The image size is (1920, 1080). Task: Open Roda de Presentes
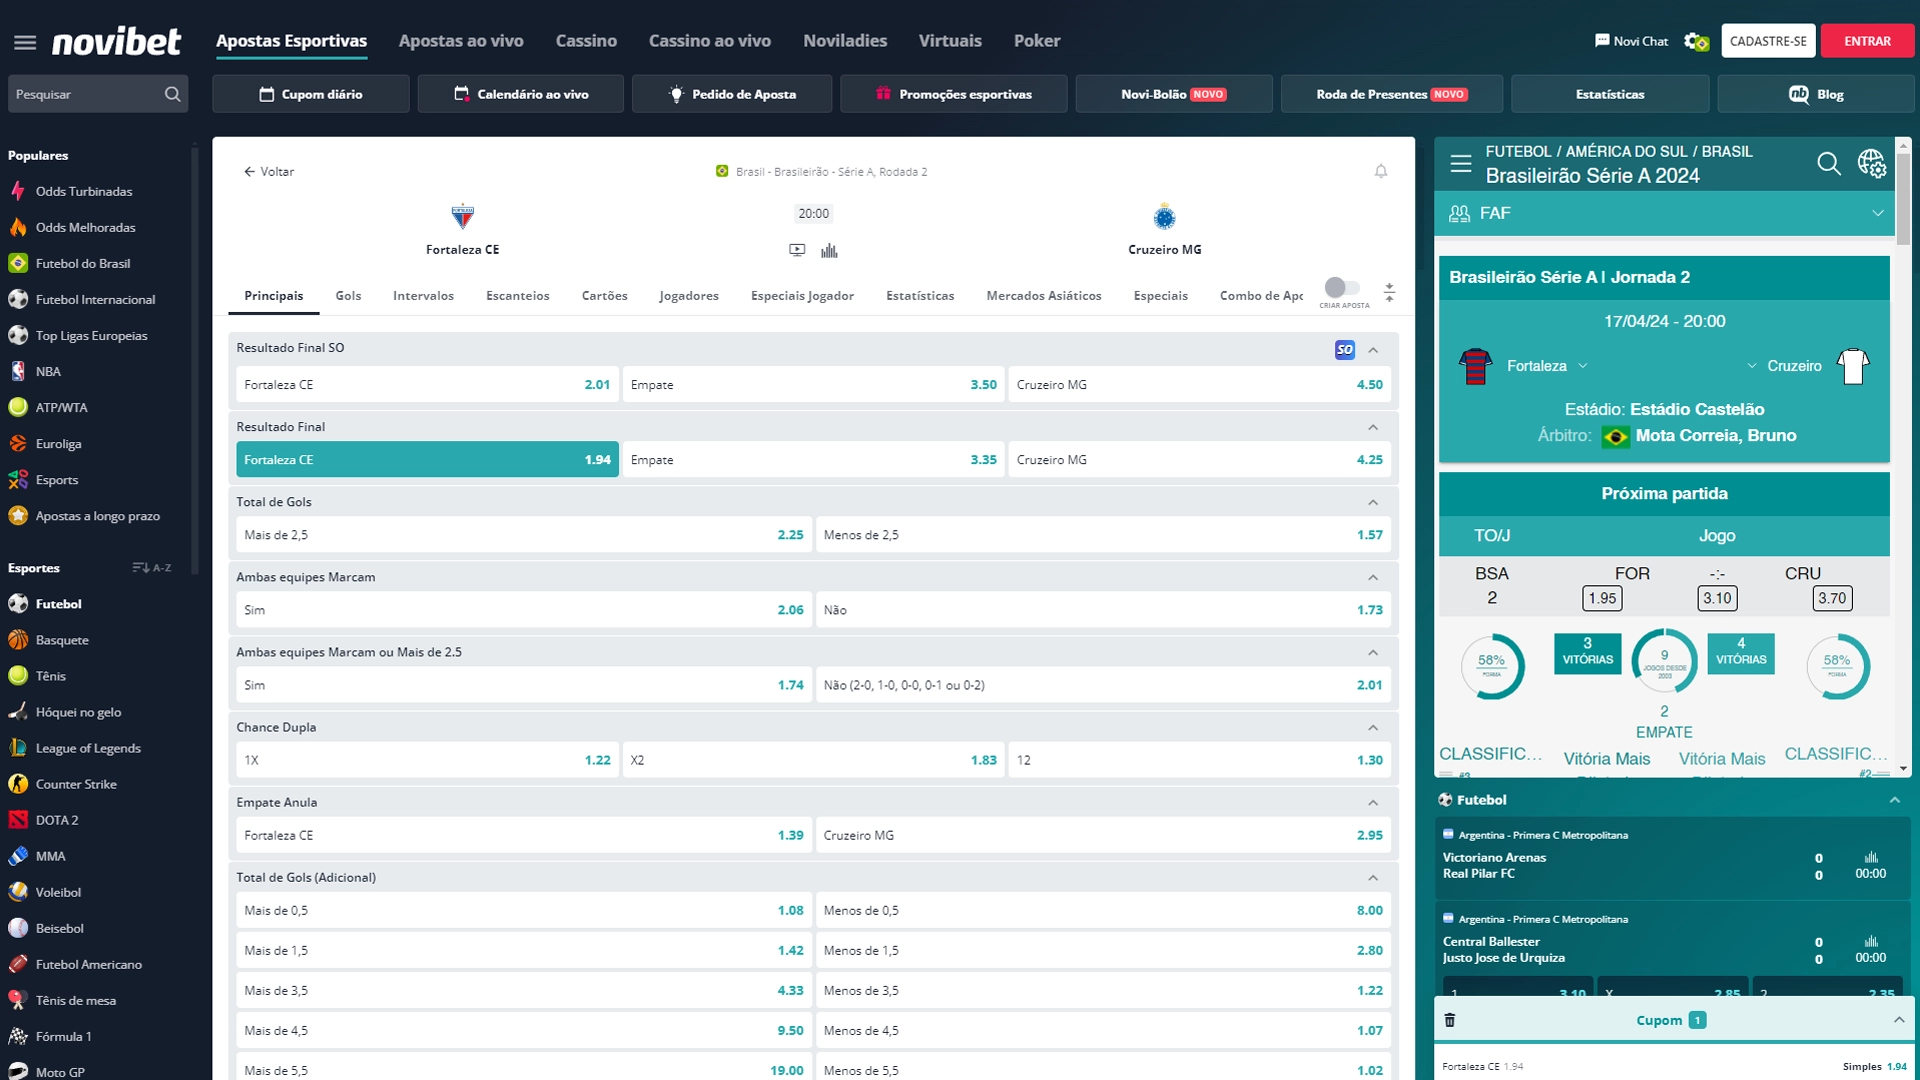(x=1391, y=94)
